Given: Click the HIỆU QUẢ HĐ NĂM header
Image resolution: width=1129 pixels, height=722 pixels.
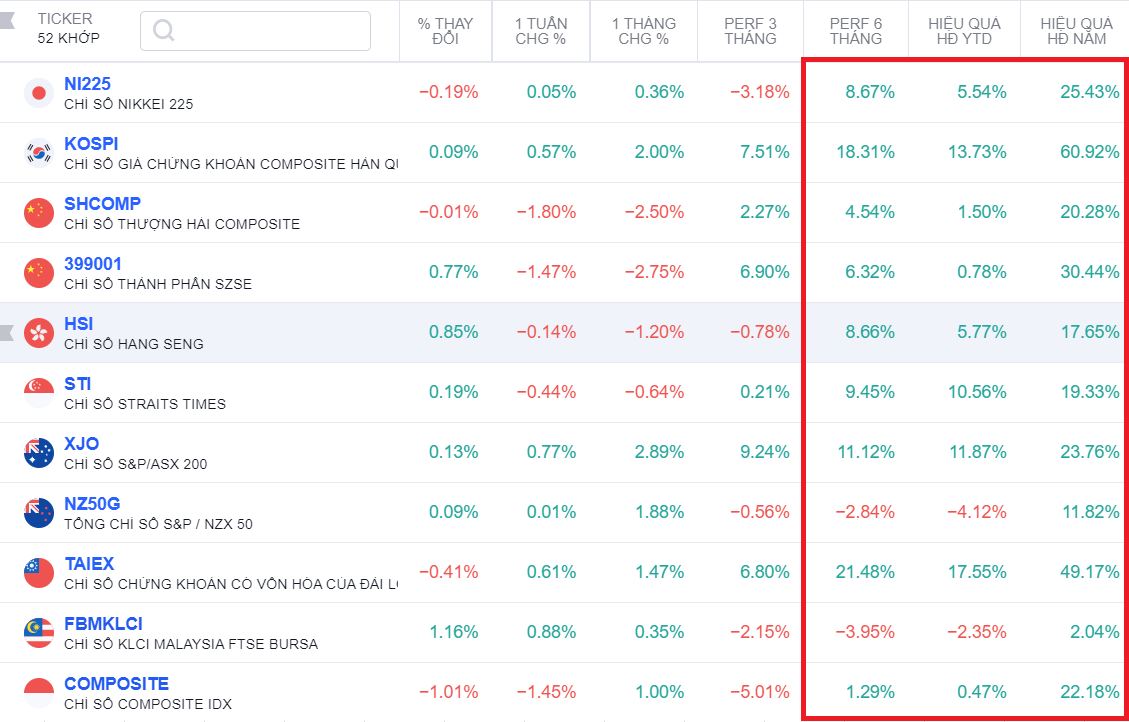Looking at the screenshot, I should 1075,31.
